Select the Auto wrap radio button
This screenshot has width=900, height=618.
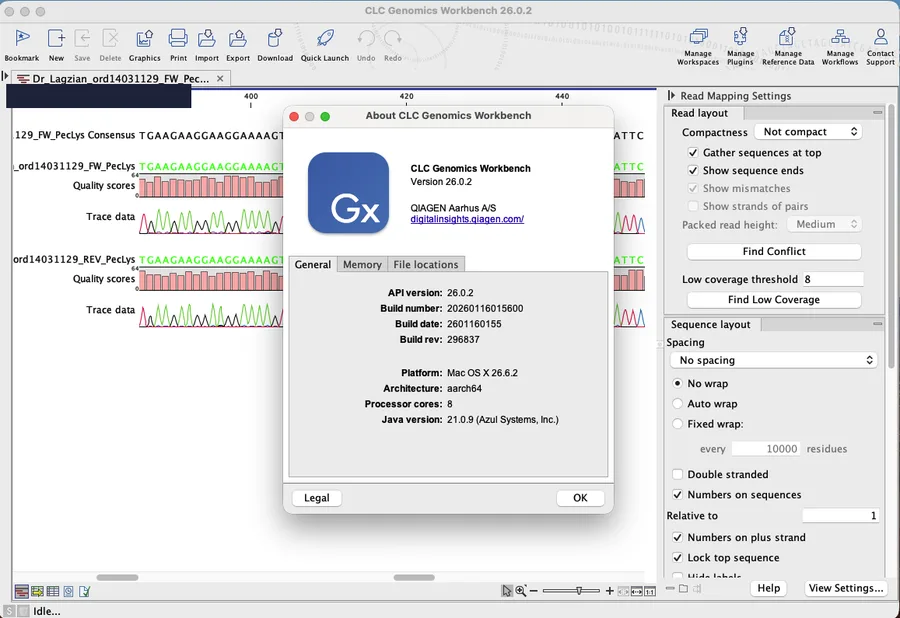coord(677,403)
